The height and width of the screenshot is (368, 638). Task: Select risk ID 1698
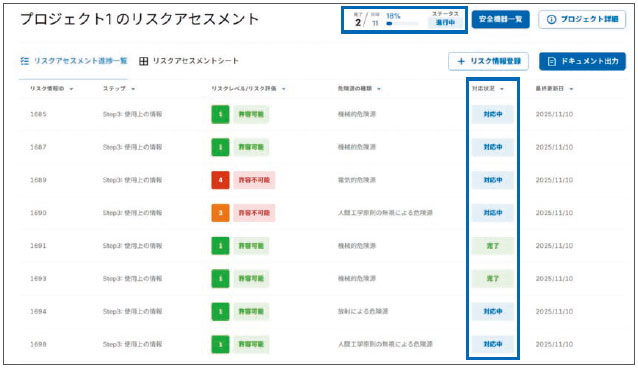38,344
